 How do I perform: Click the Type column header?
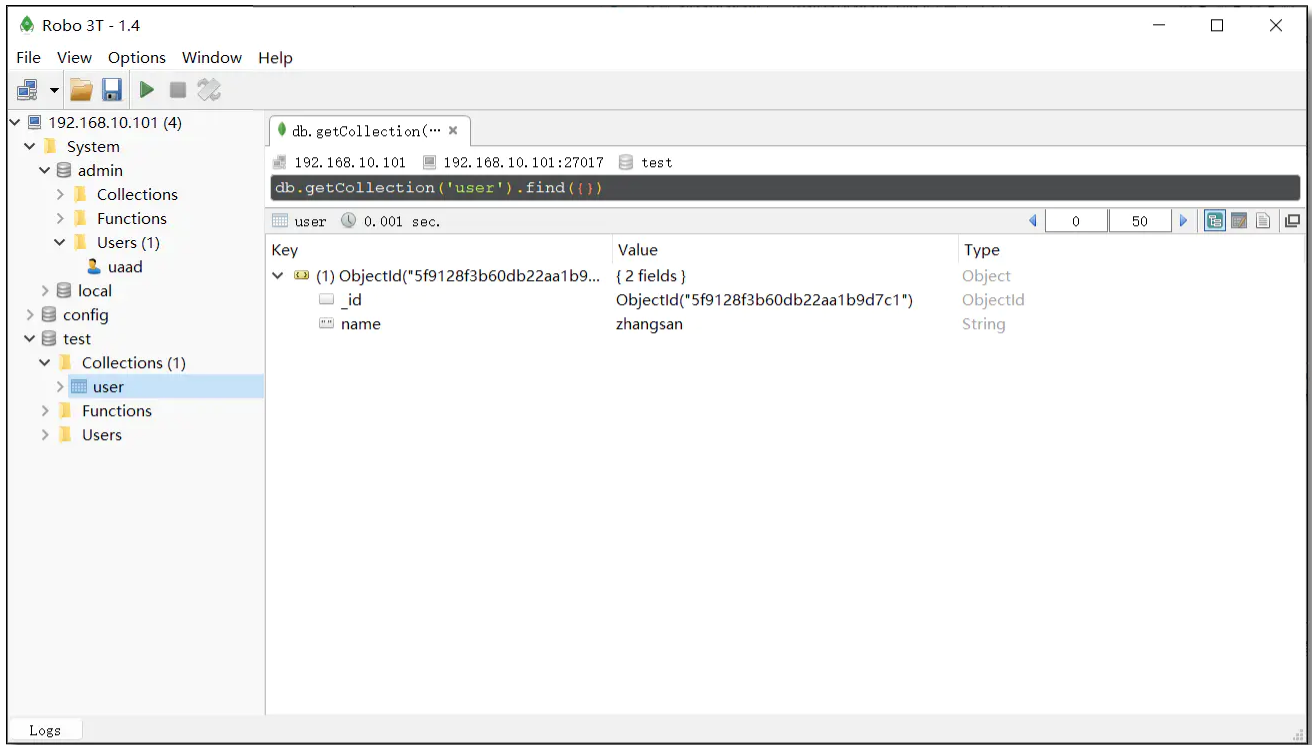pyautogui.click(x=982, y=250)
